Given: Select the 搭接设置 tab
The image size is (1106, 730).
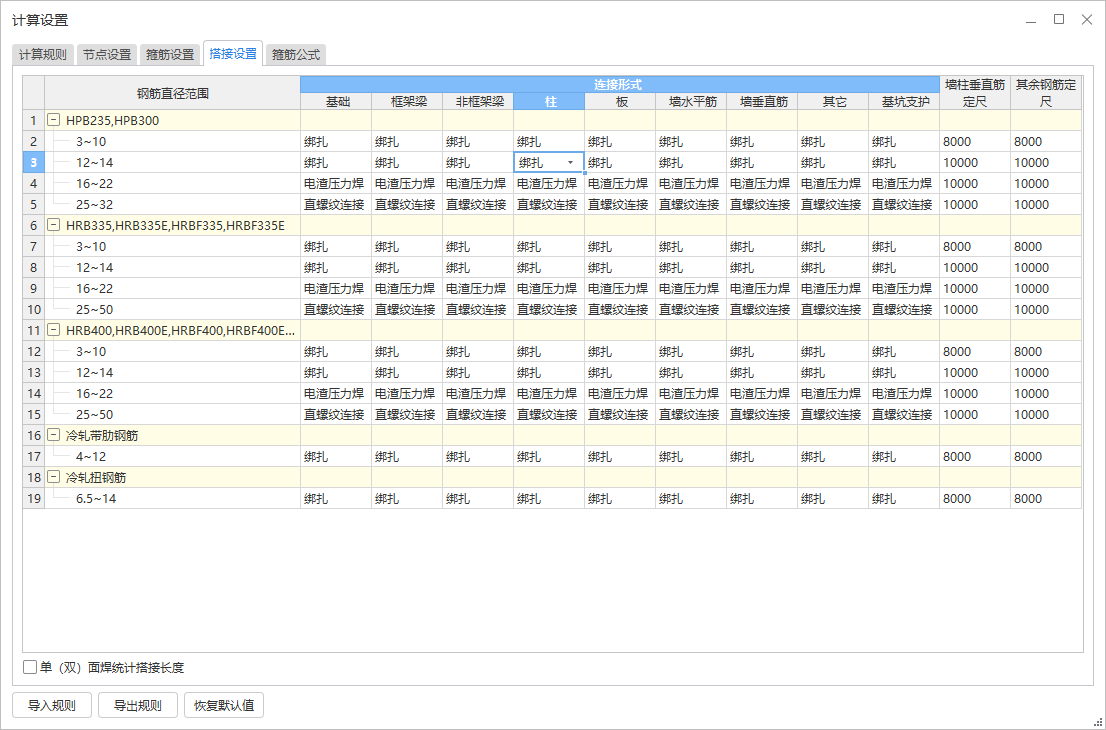Looking at the screenshot, I should click(x=233, y=54).
